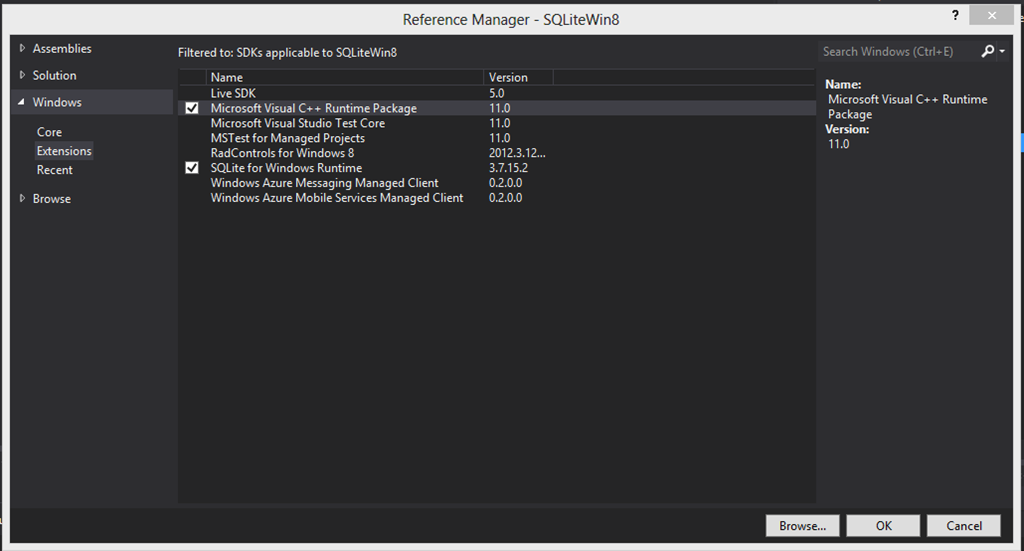The height and width of the screenshot is (551, 1024).
Task: Expand the Browse tree node
Action: coord(23,199)
